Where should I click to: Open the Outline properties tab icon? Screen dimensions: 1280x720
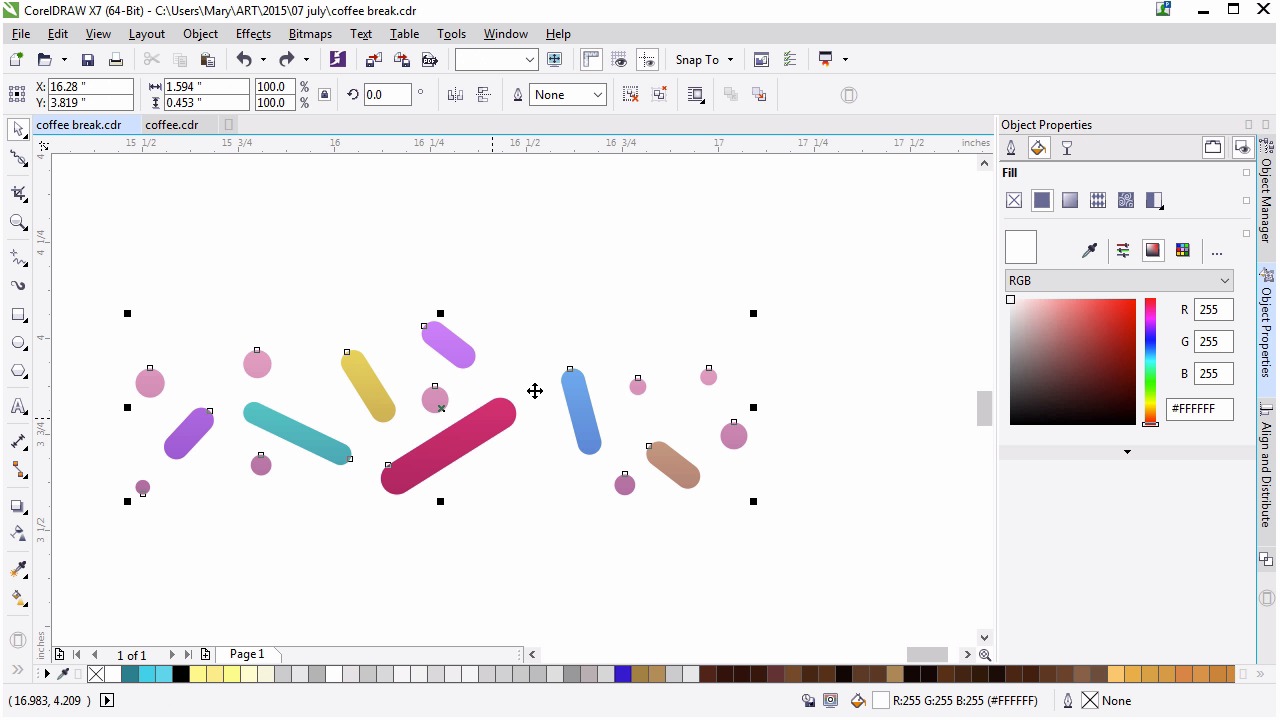(x=1011, y=148)
